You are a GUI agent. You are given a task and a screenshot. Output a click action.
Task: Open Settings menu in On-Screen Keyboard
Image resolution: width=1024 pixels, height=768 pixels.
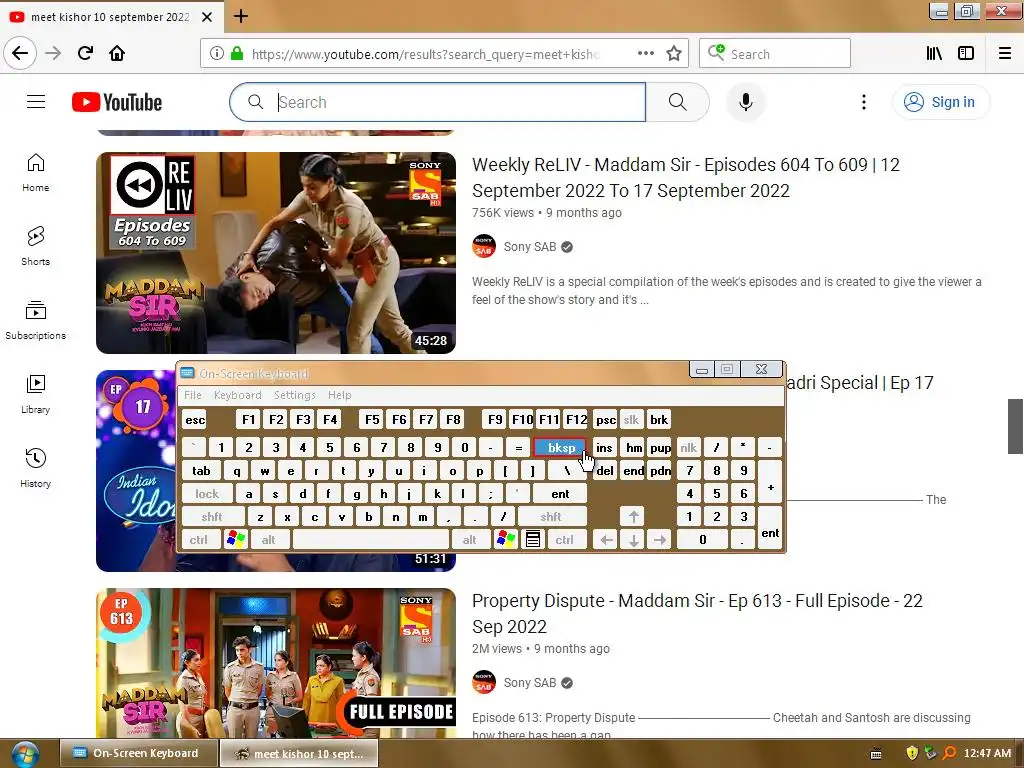[x=295, y=395]
